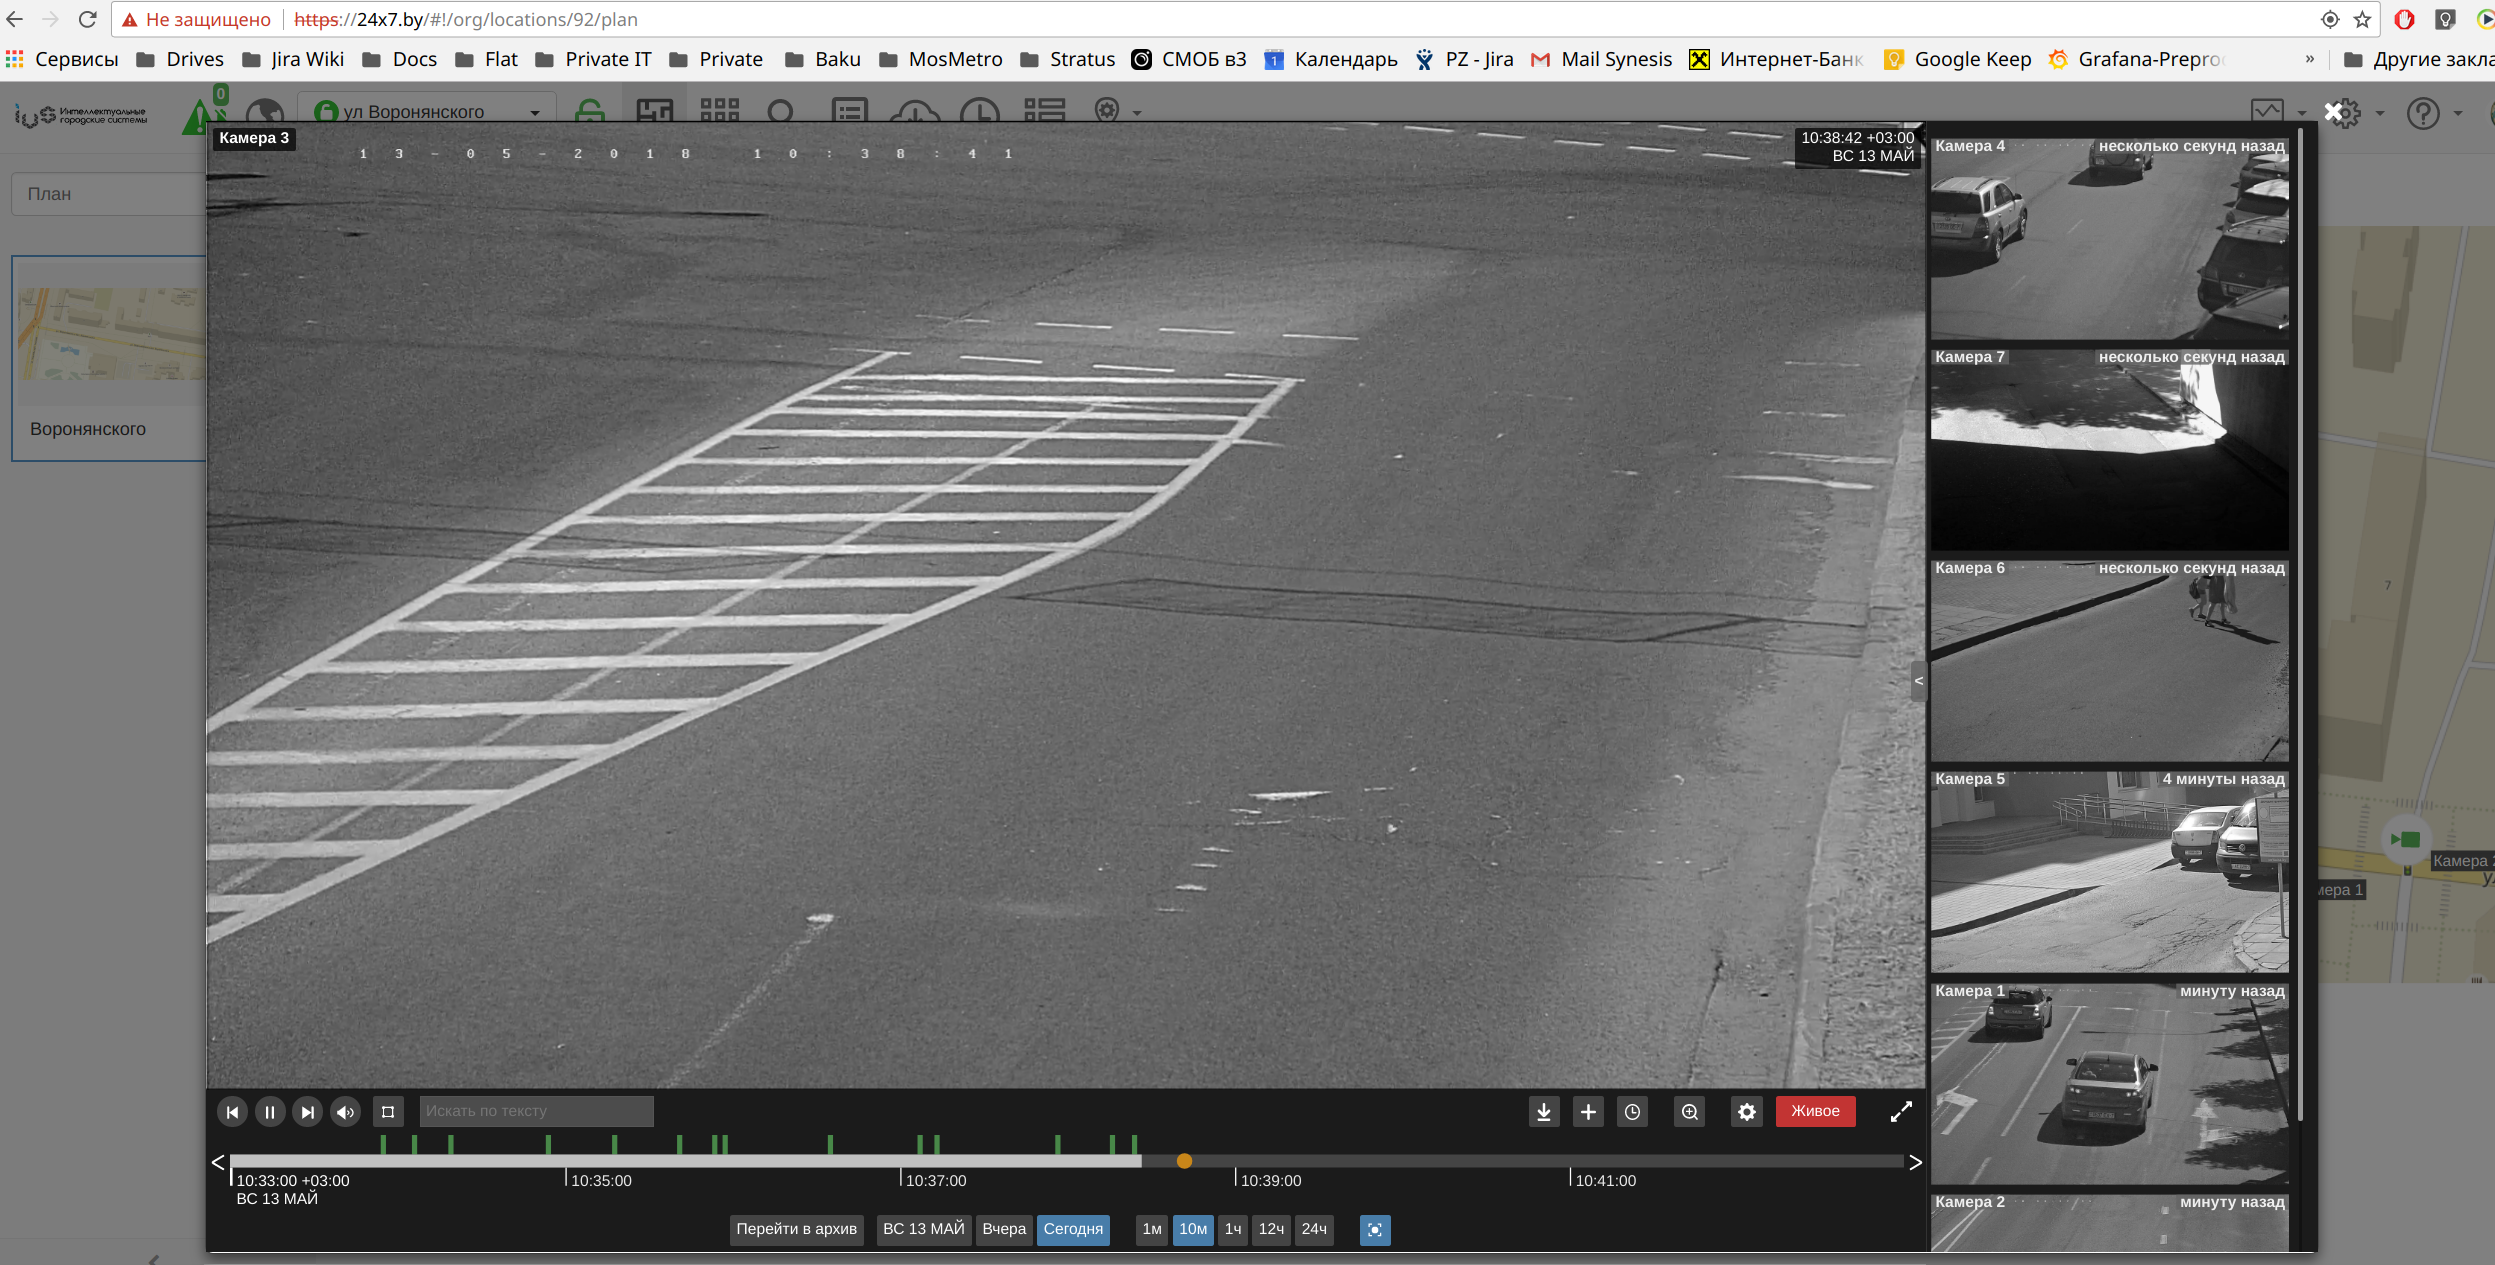Open the list layout icon in toolbar
Screen dimensions: 2495x1265
1044,112
